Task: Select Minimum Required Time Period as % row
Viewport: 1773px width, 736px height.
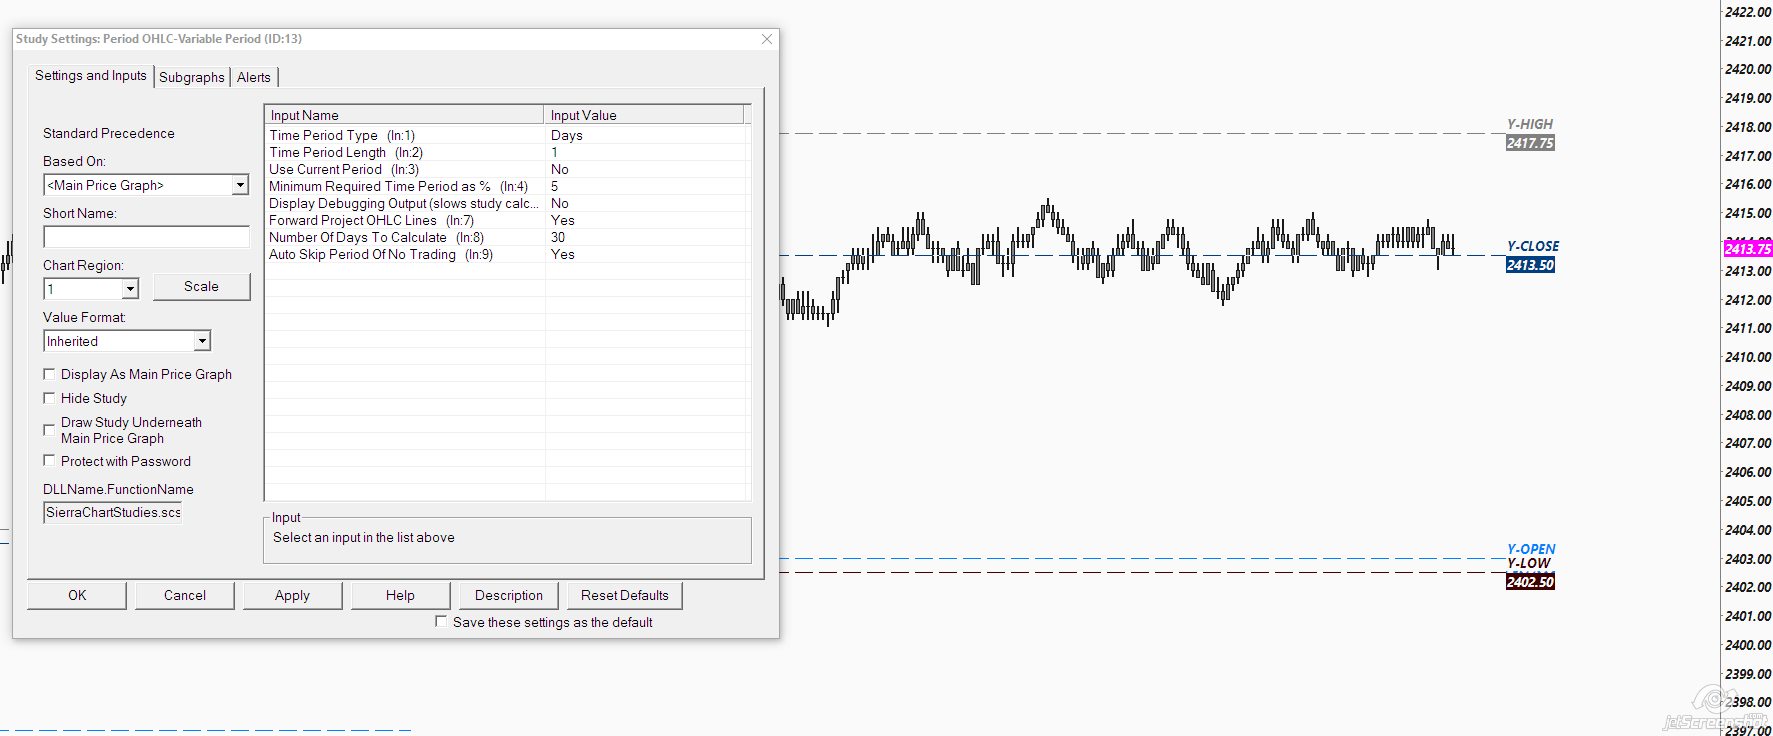Action: tap(507, 186)
